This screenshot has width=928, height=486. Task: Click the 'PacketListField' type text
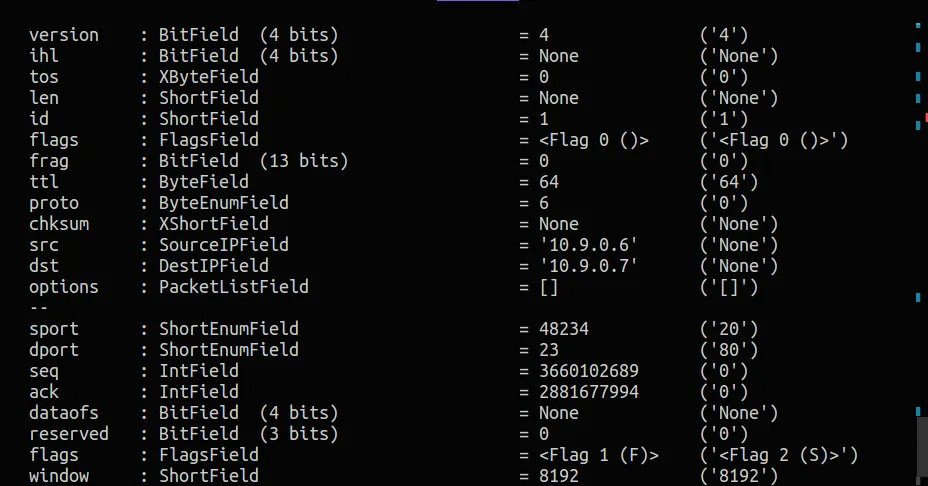click(x=234, y=287)
